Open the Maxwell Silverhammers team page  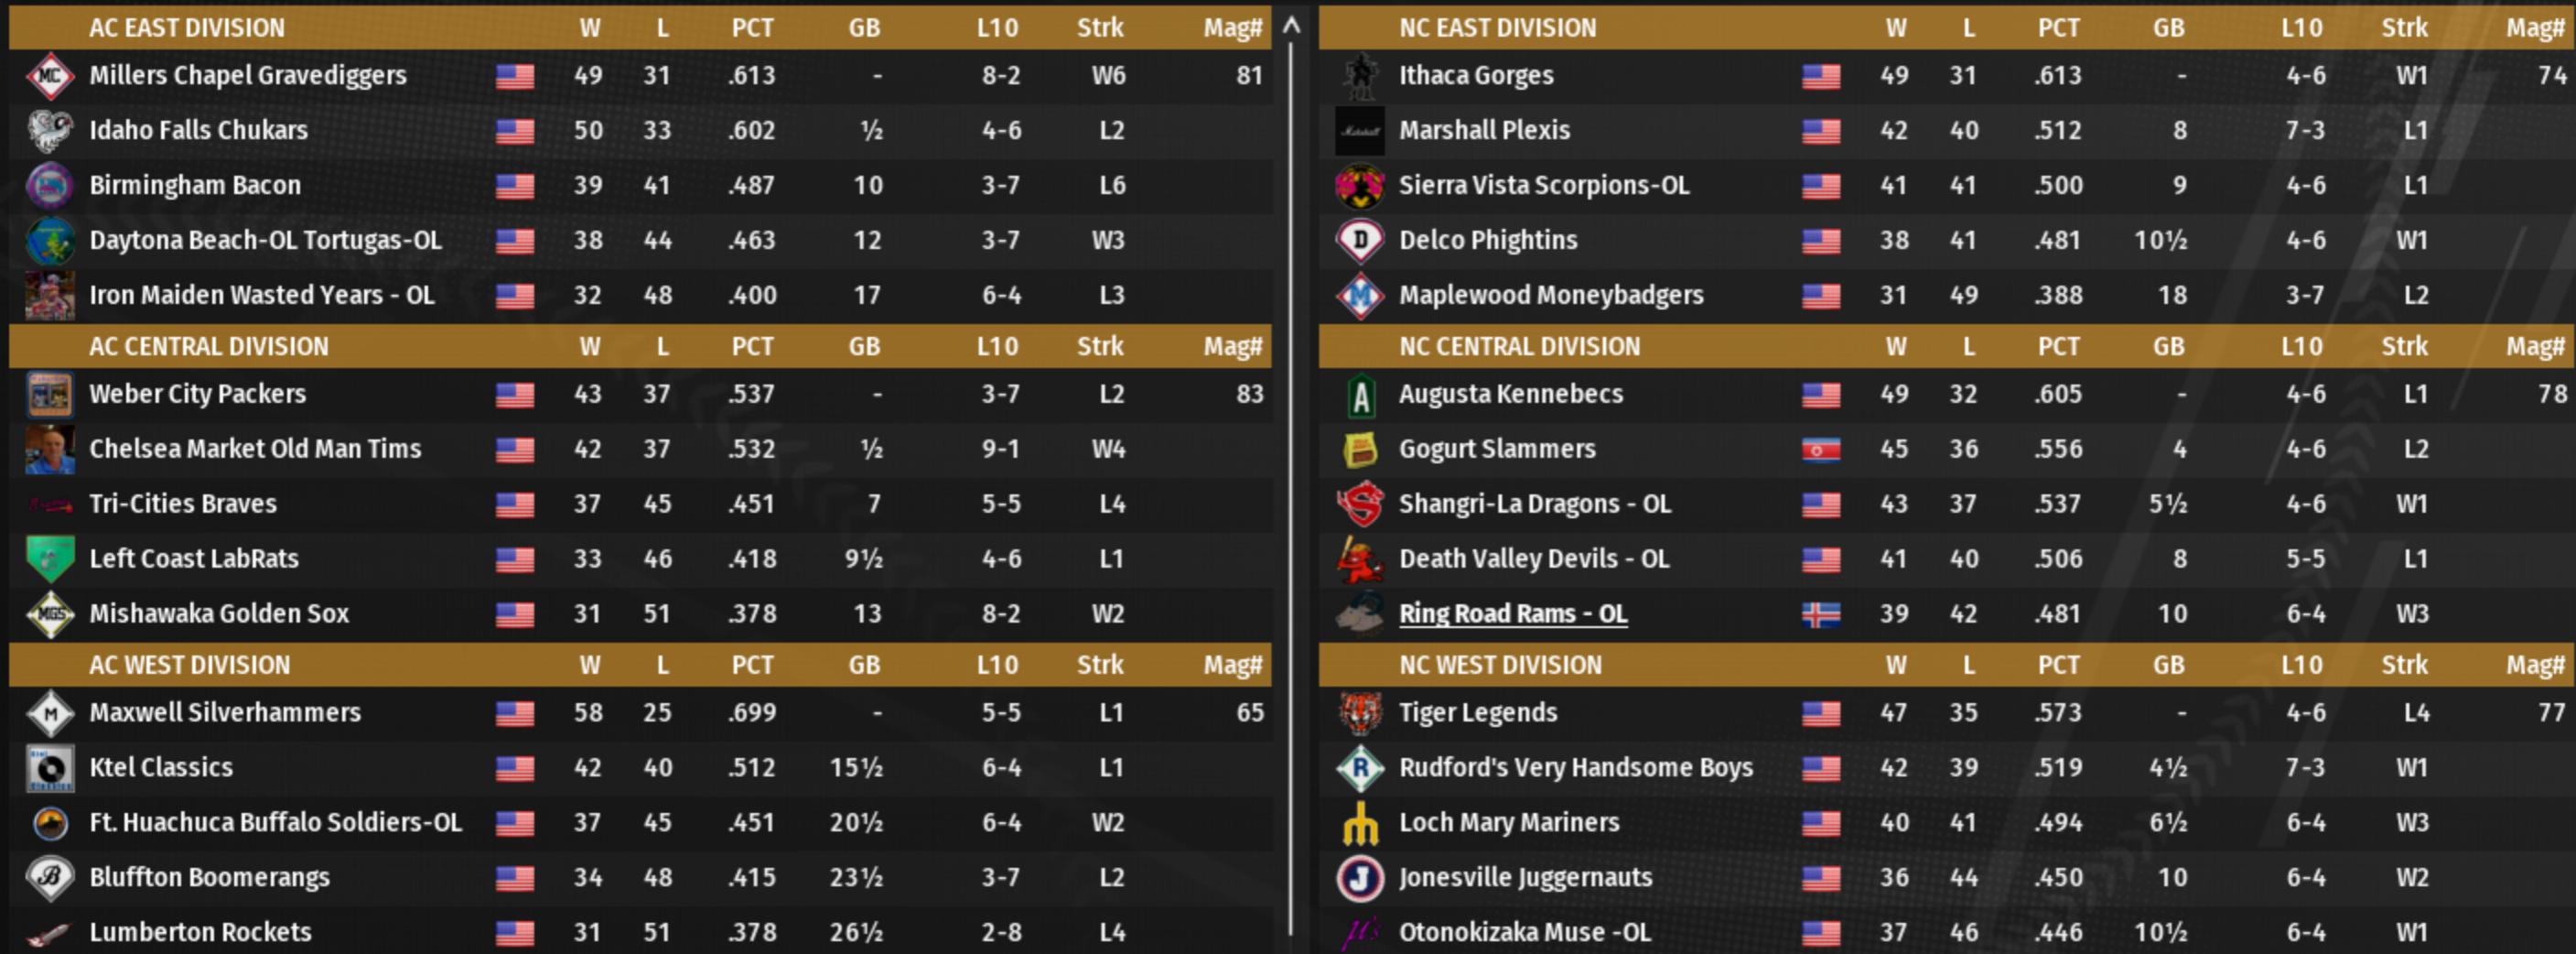(225, 713)
